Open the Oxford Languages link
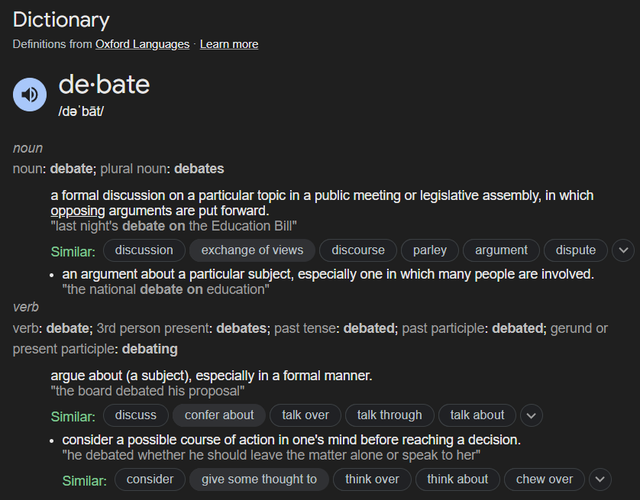 (142, 44)
